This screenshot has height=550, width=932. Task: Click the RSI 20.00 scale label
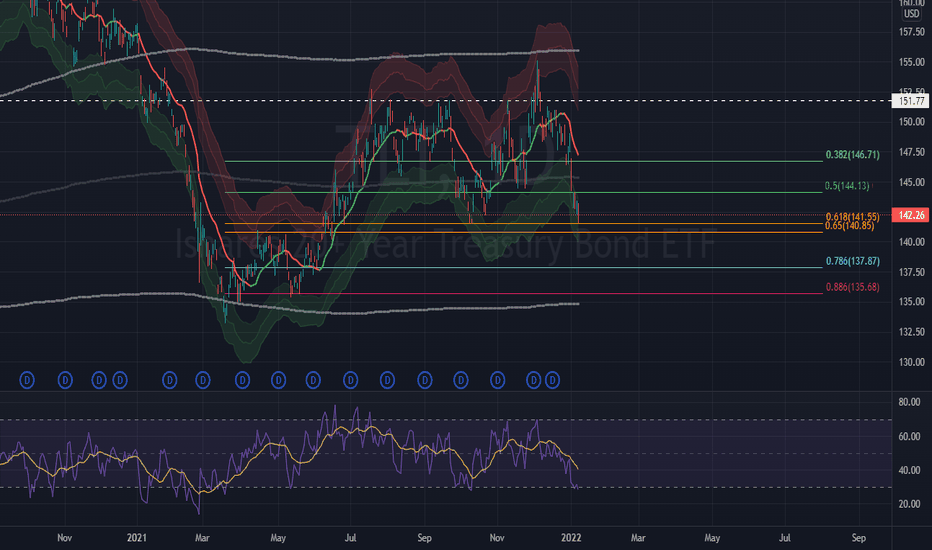click(x=909, y=504)
